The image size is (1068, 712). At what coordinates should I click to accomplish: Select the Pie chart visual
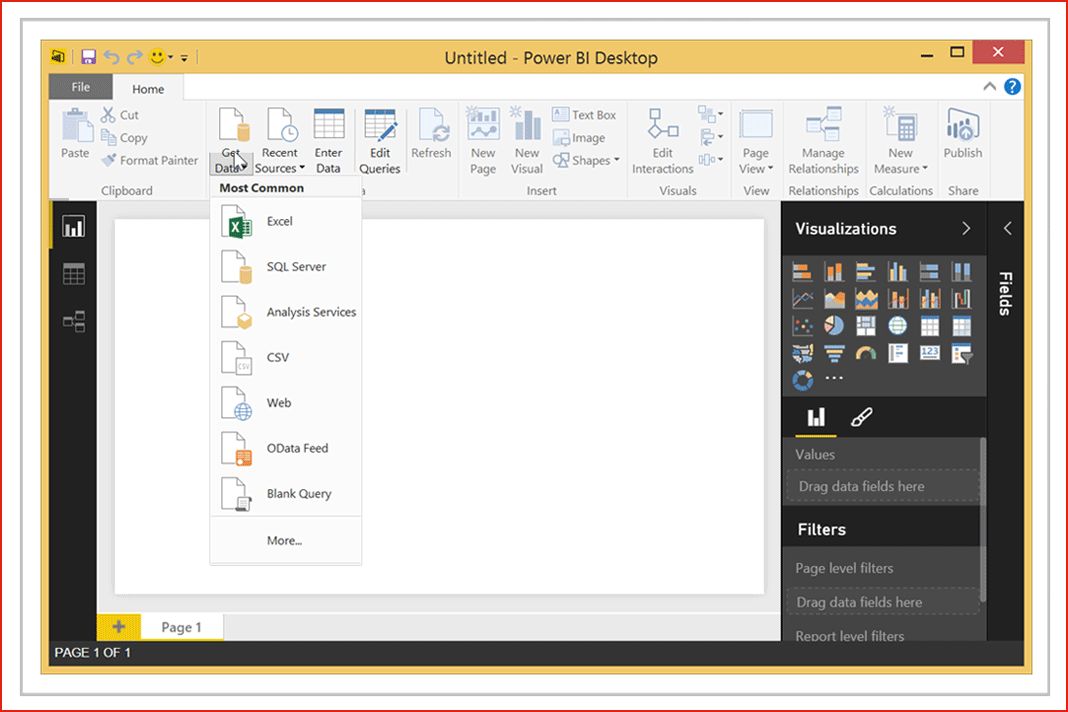[834, 326]
